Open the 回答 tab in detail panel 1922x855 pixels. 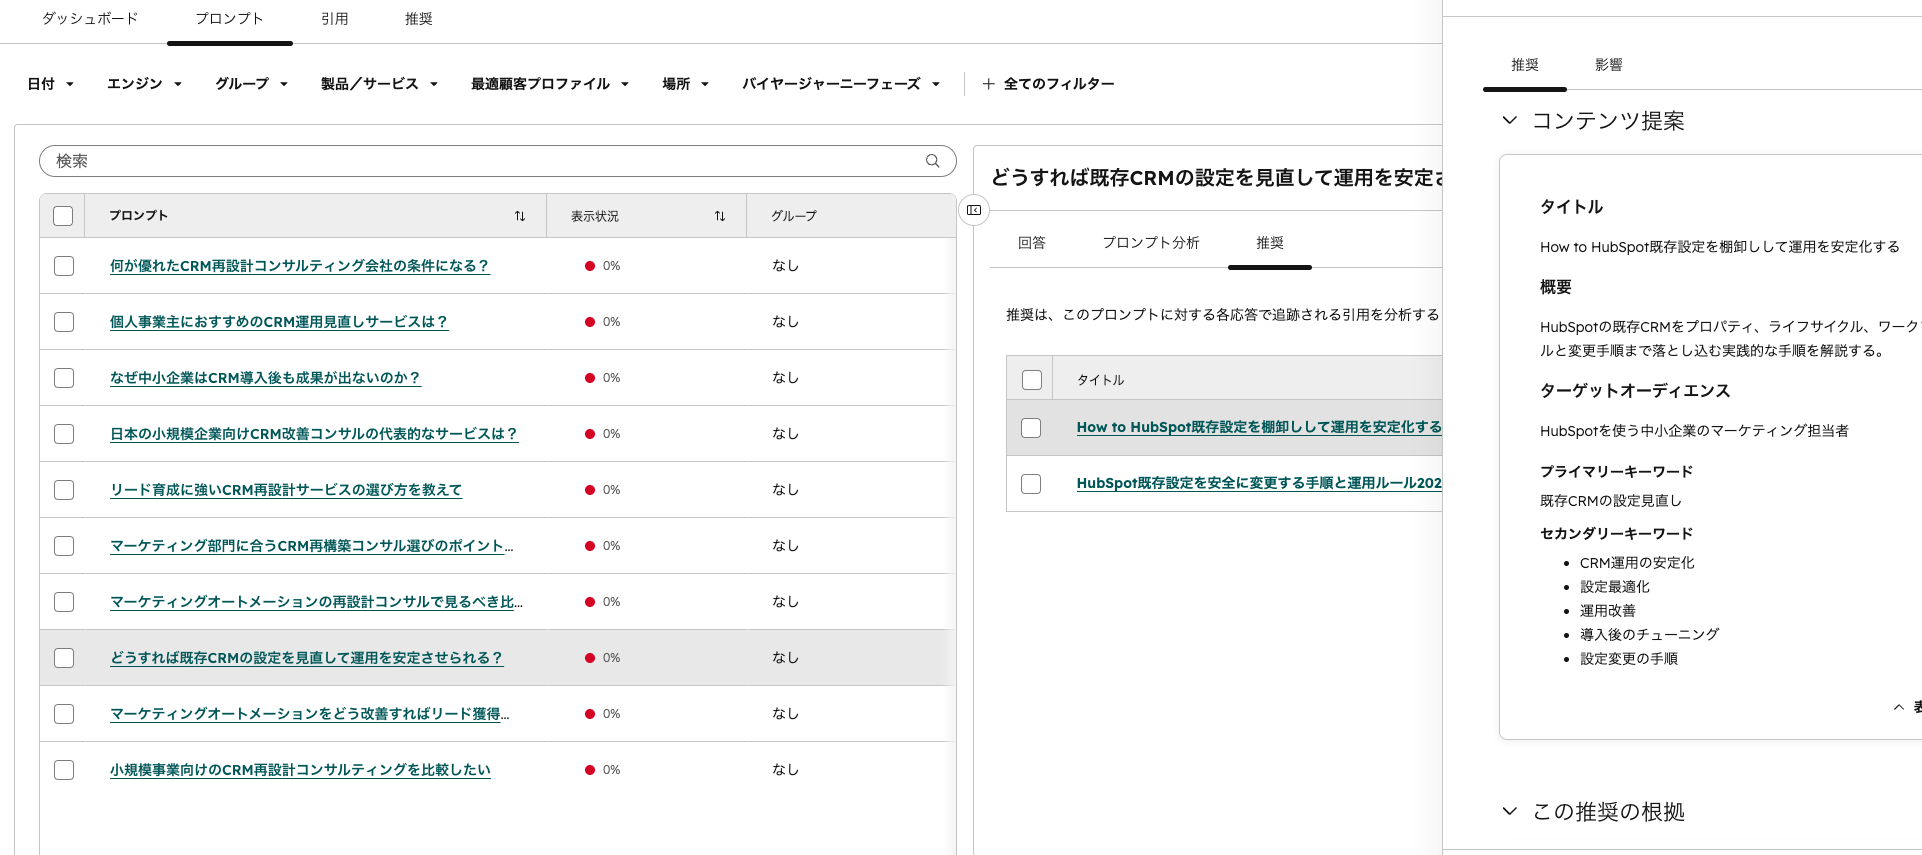tap(1032, 243)
